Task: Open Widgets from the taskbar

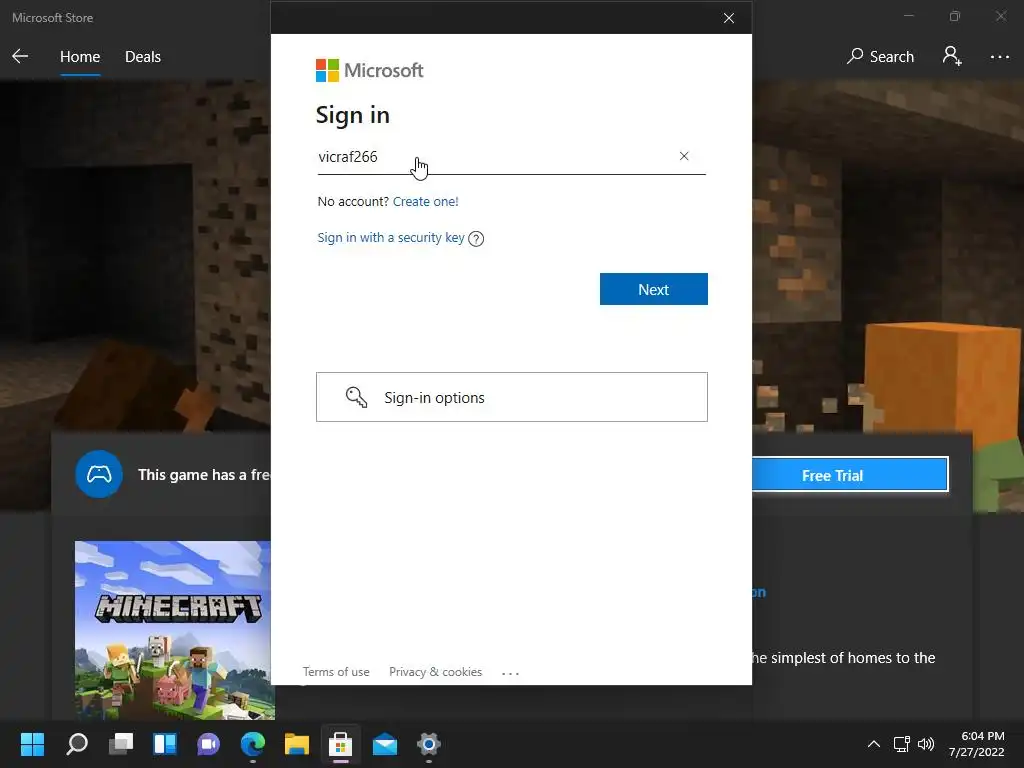Action: [x=165, y=744]
